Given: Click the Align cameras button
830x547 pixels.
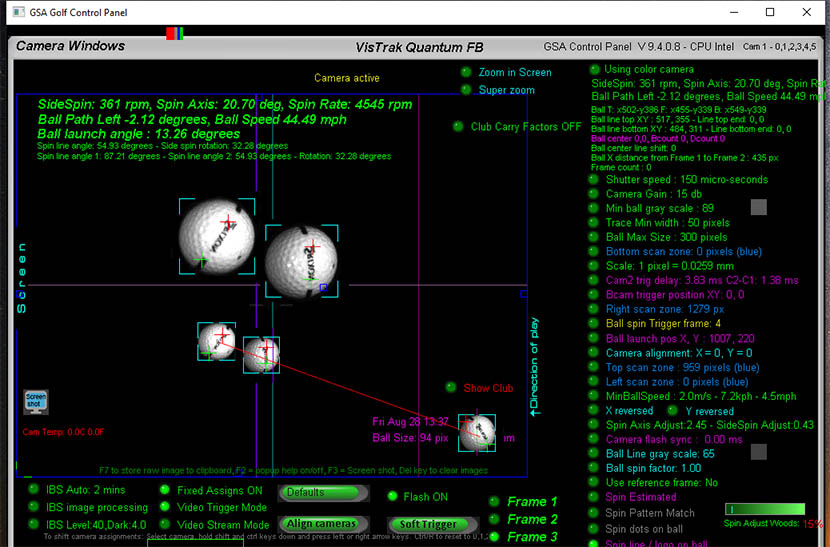Looking at the screenshot, I should click(323, 524).
